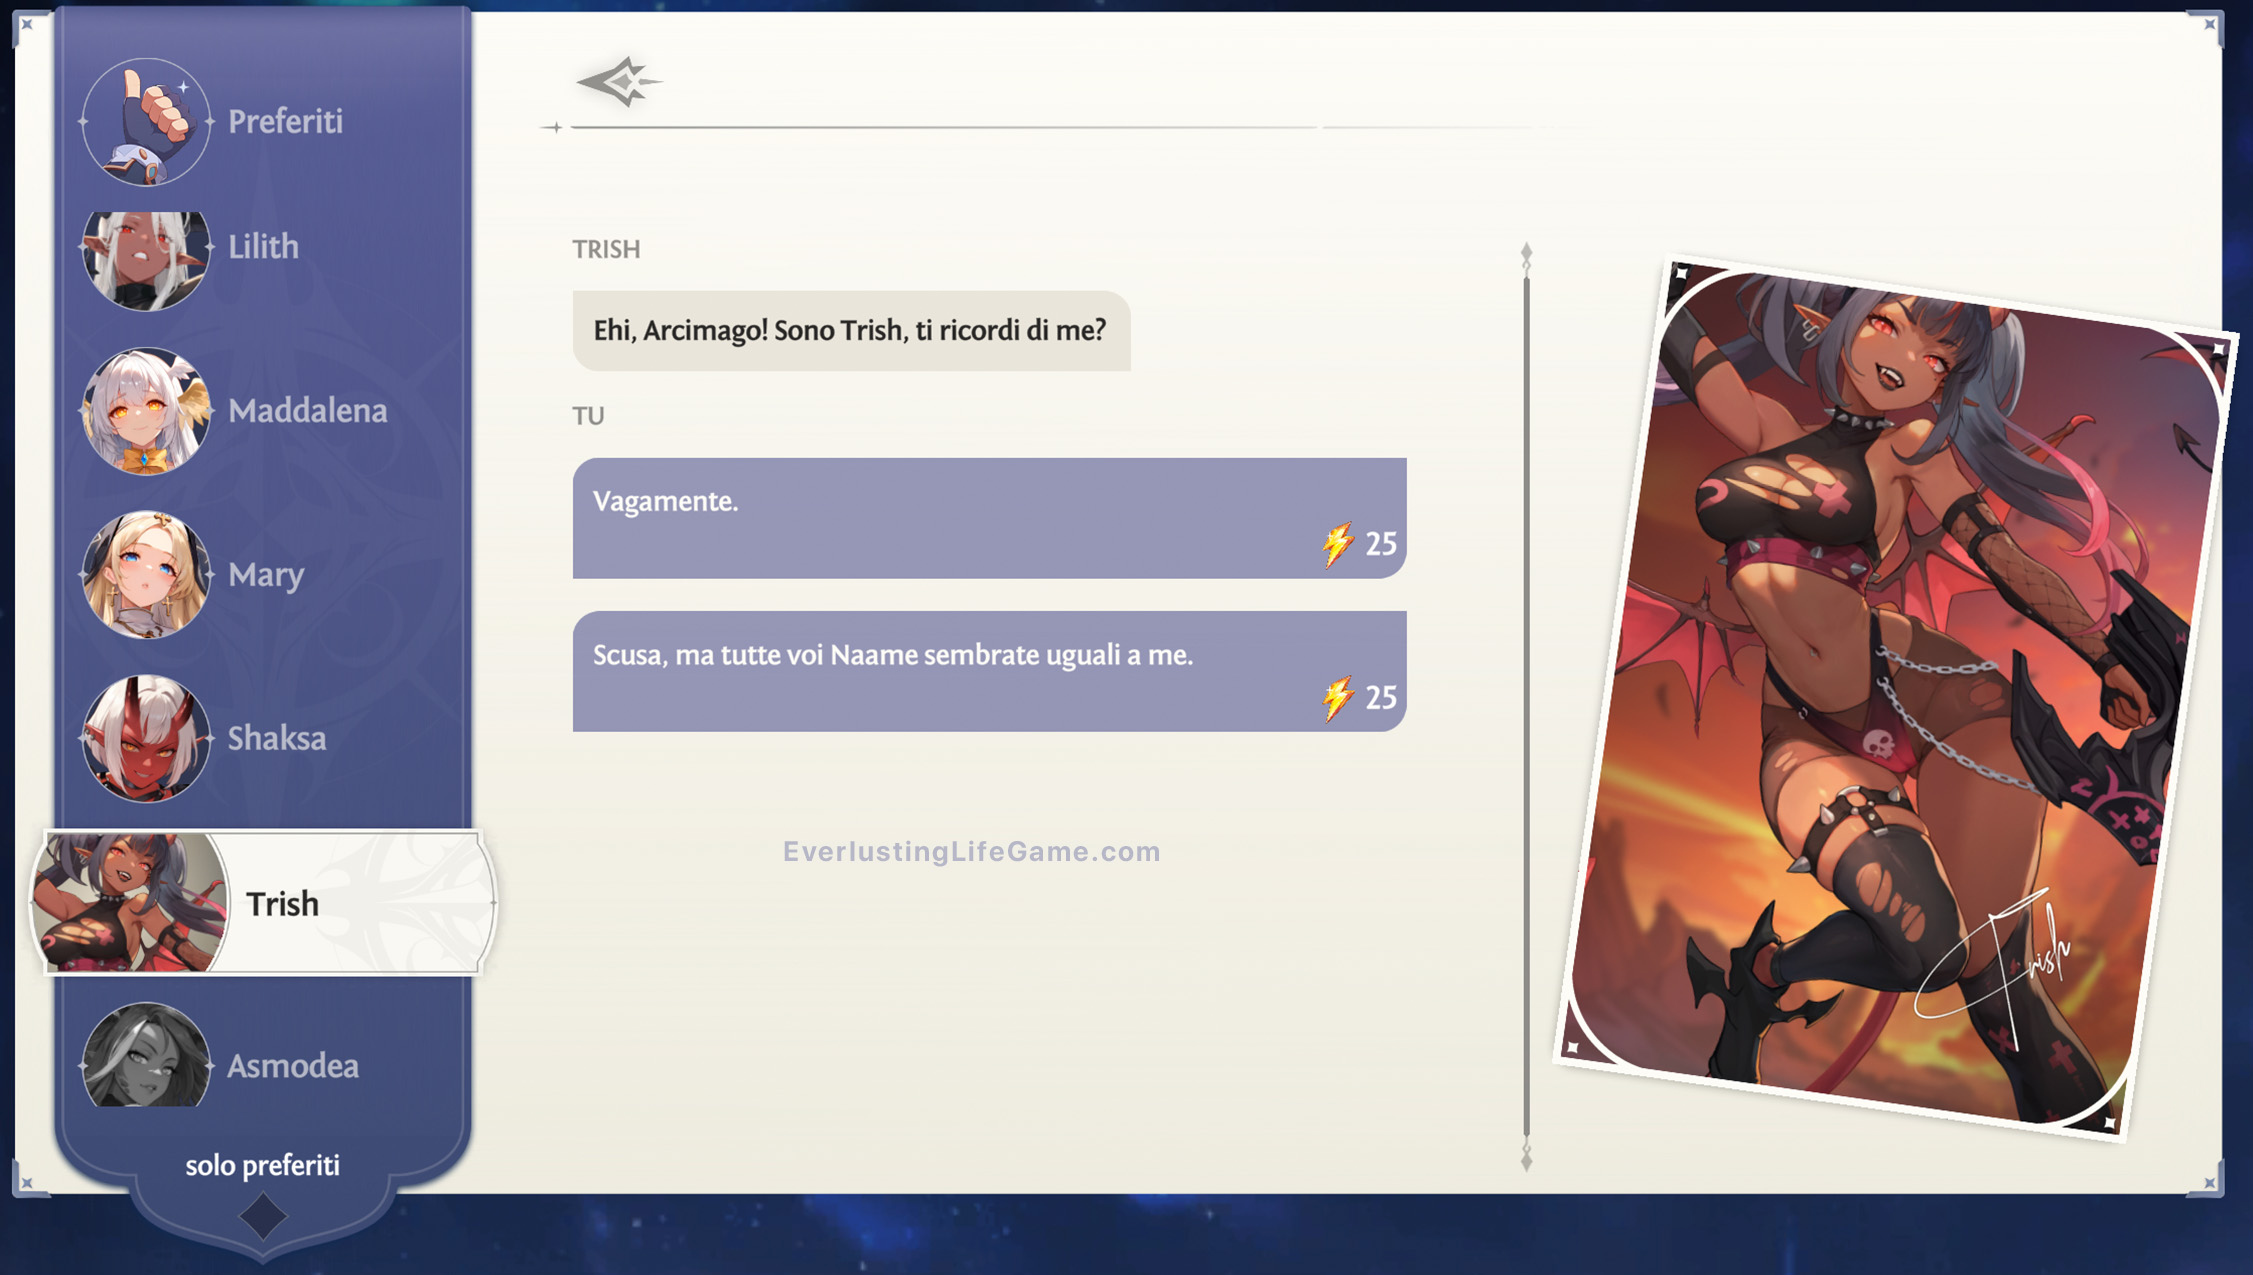Open the Mary contact entry
Image resolution: width=2253 pixels, height=1275 pixels.
[266, 575]
